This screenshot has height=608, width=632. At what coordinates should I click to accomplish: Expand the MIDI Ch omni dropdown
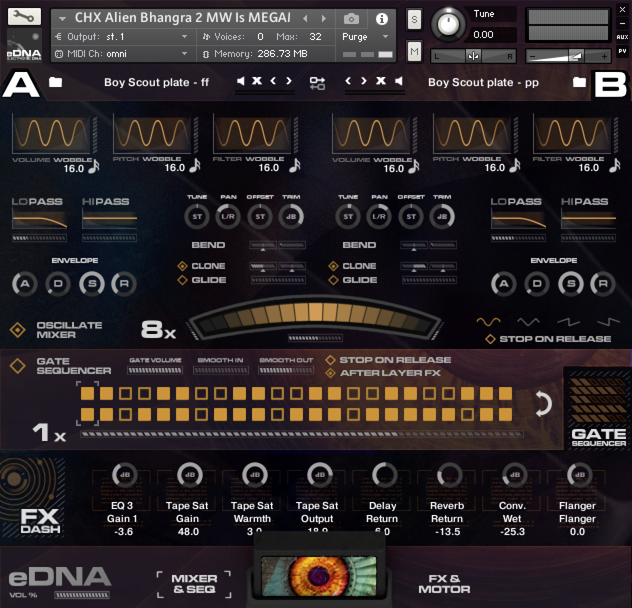[x=121, y=53]
